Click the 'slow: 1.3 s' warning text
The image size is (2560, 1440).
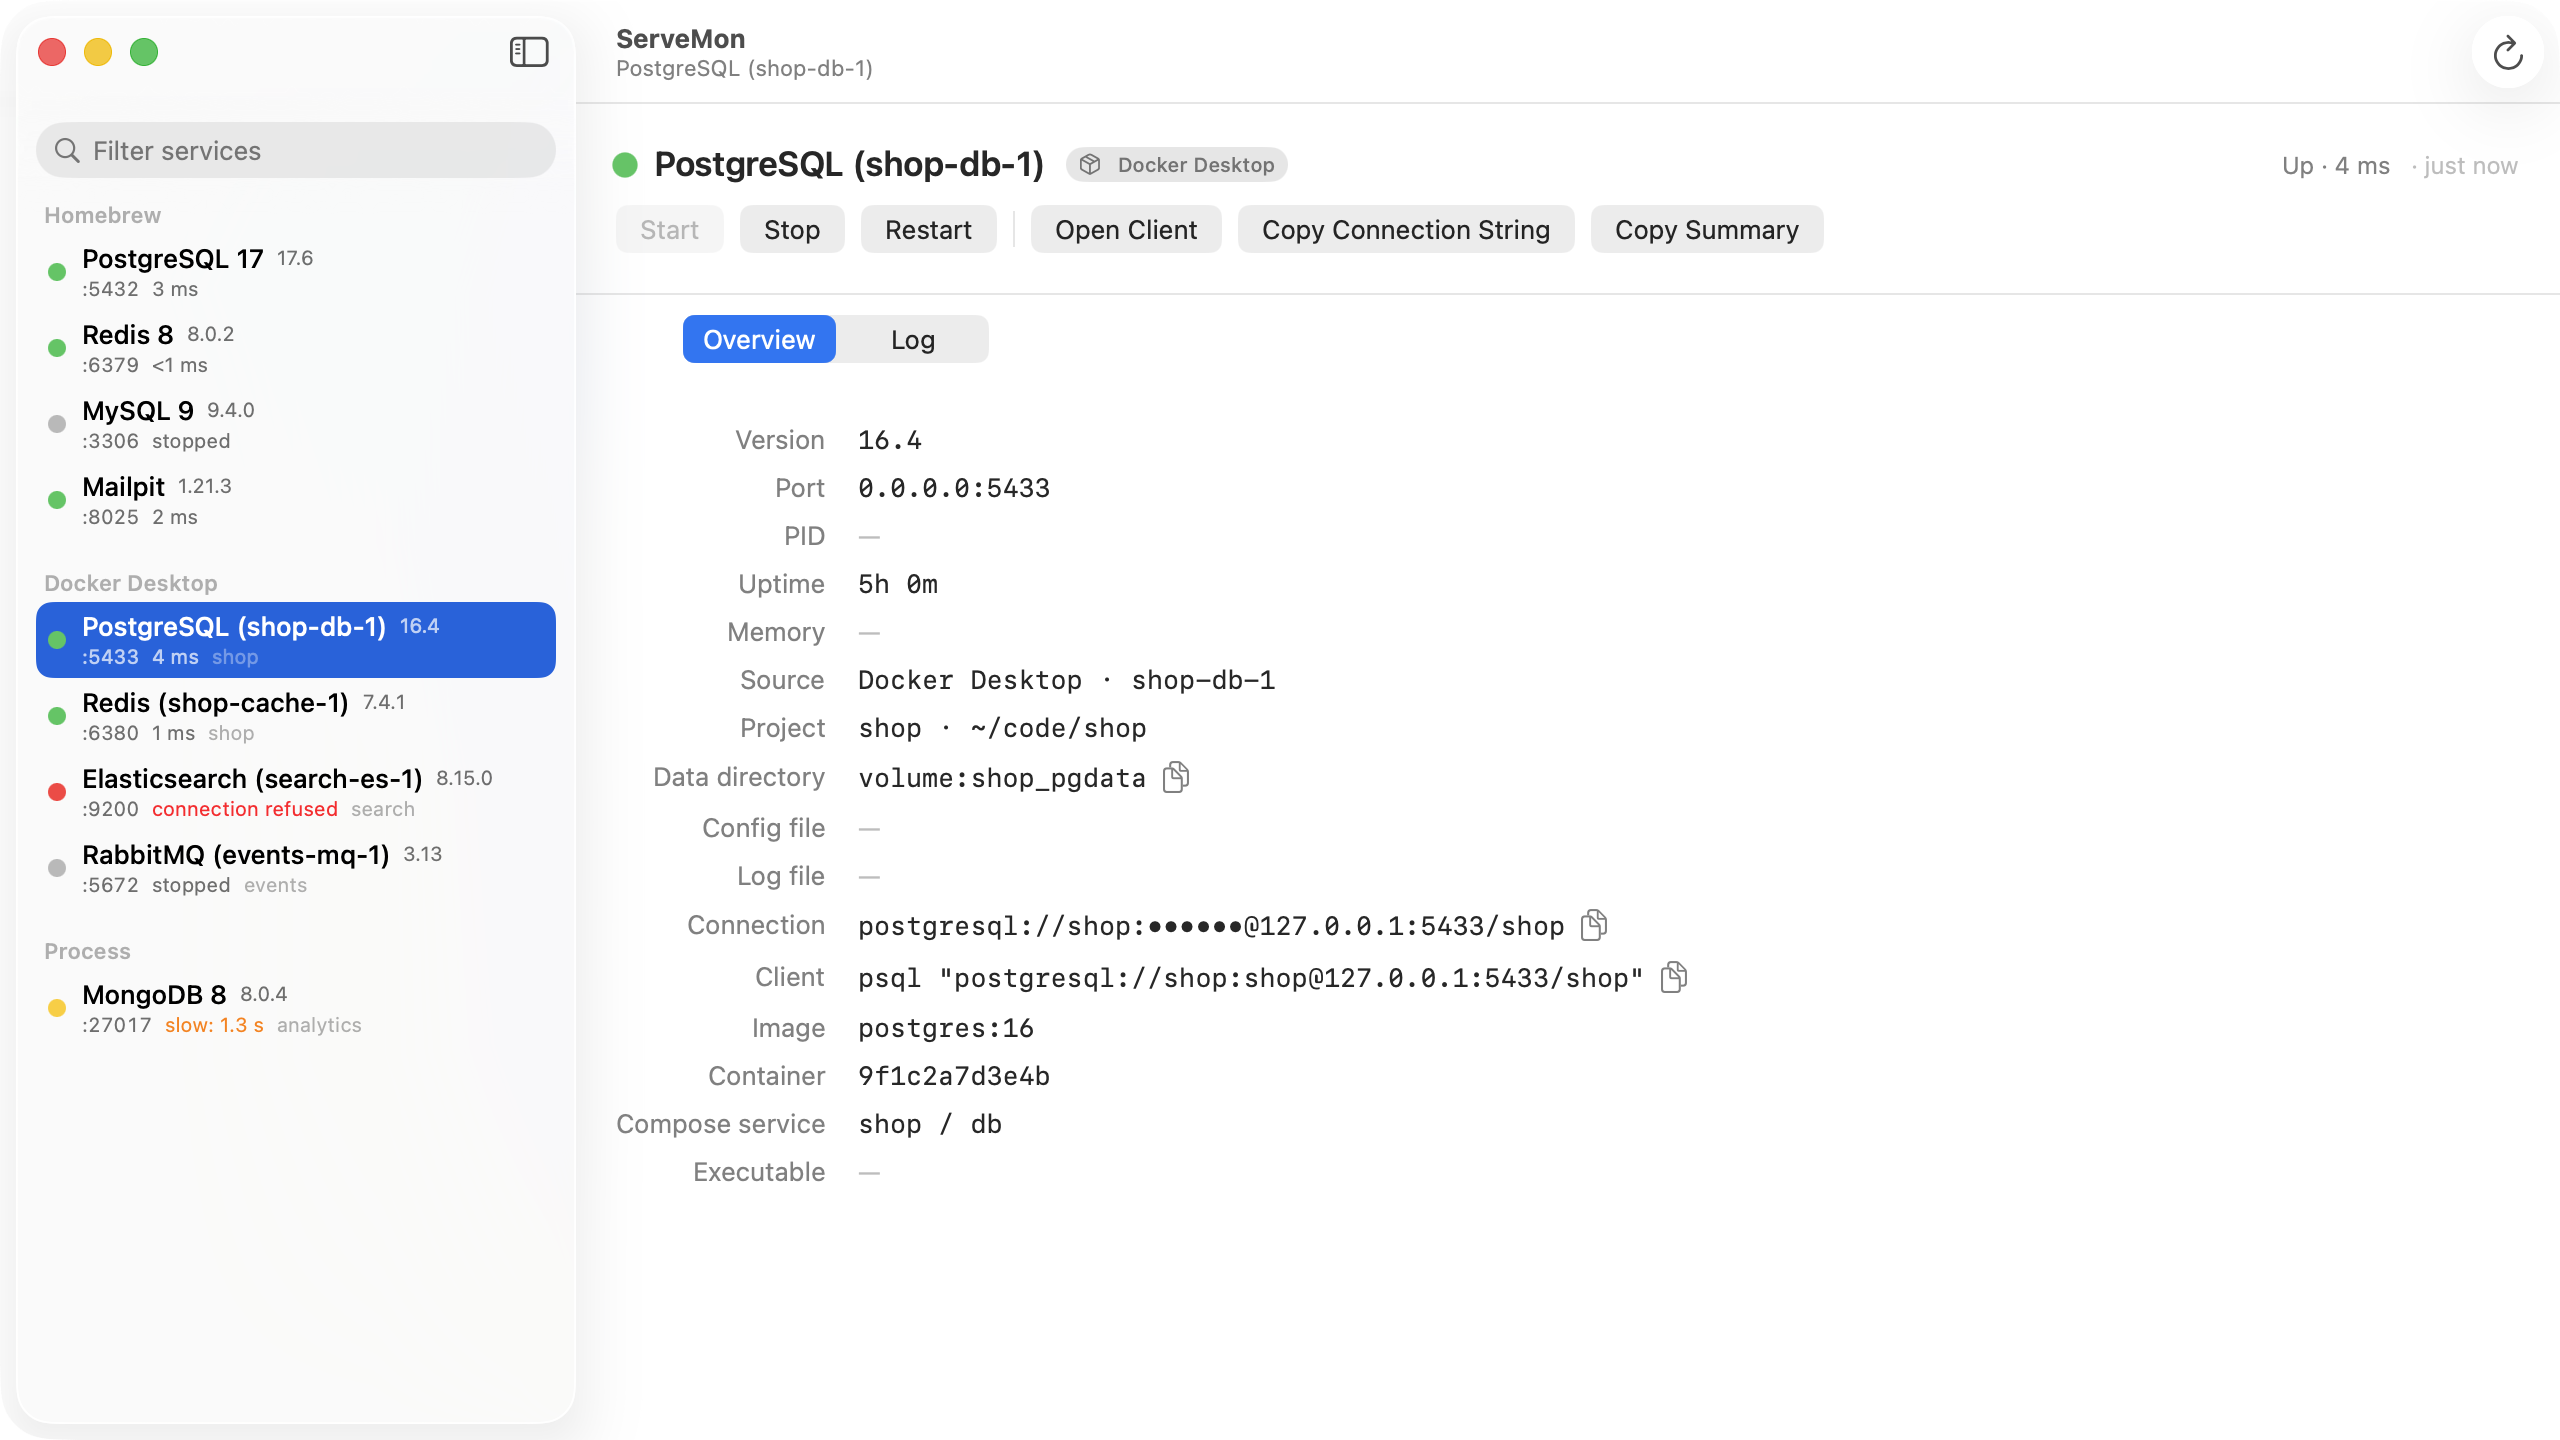pos(214,1025)
